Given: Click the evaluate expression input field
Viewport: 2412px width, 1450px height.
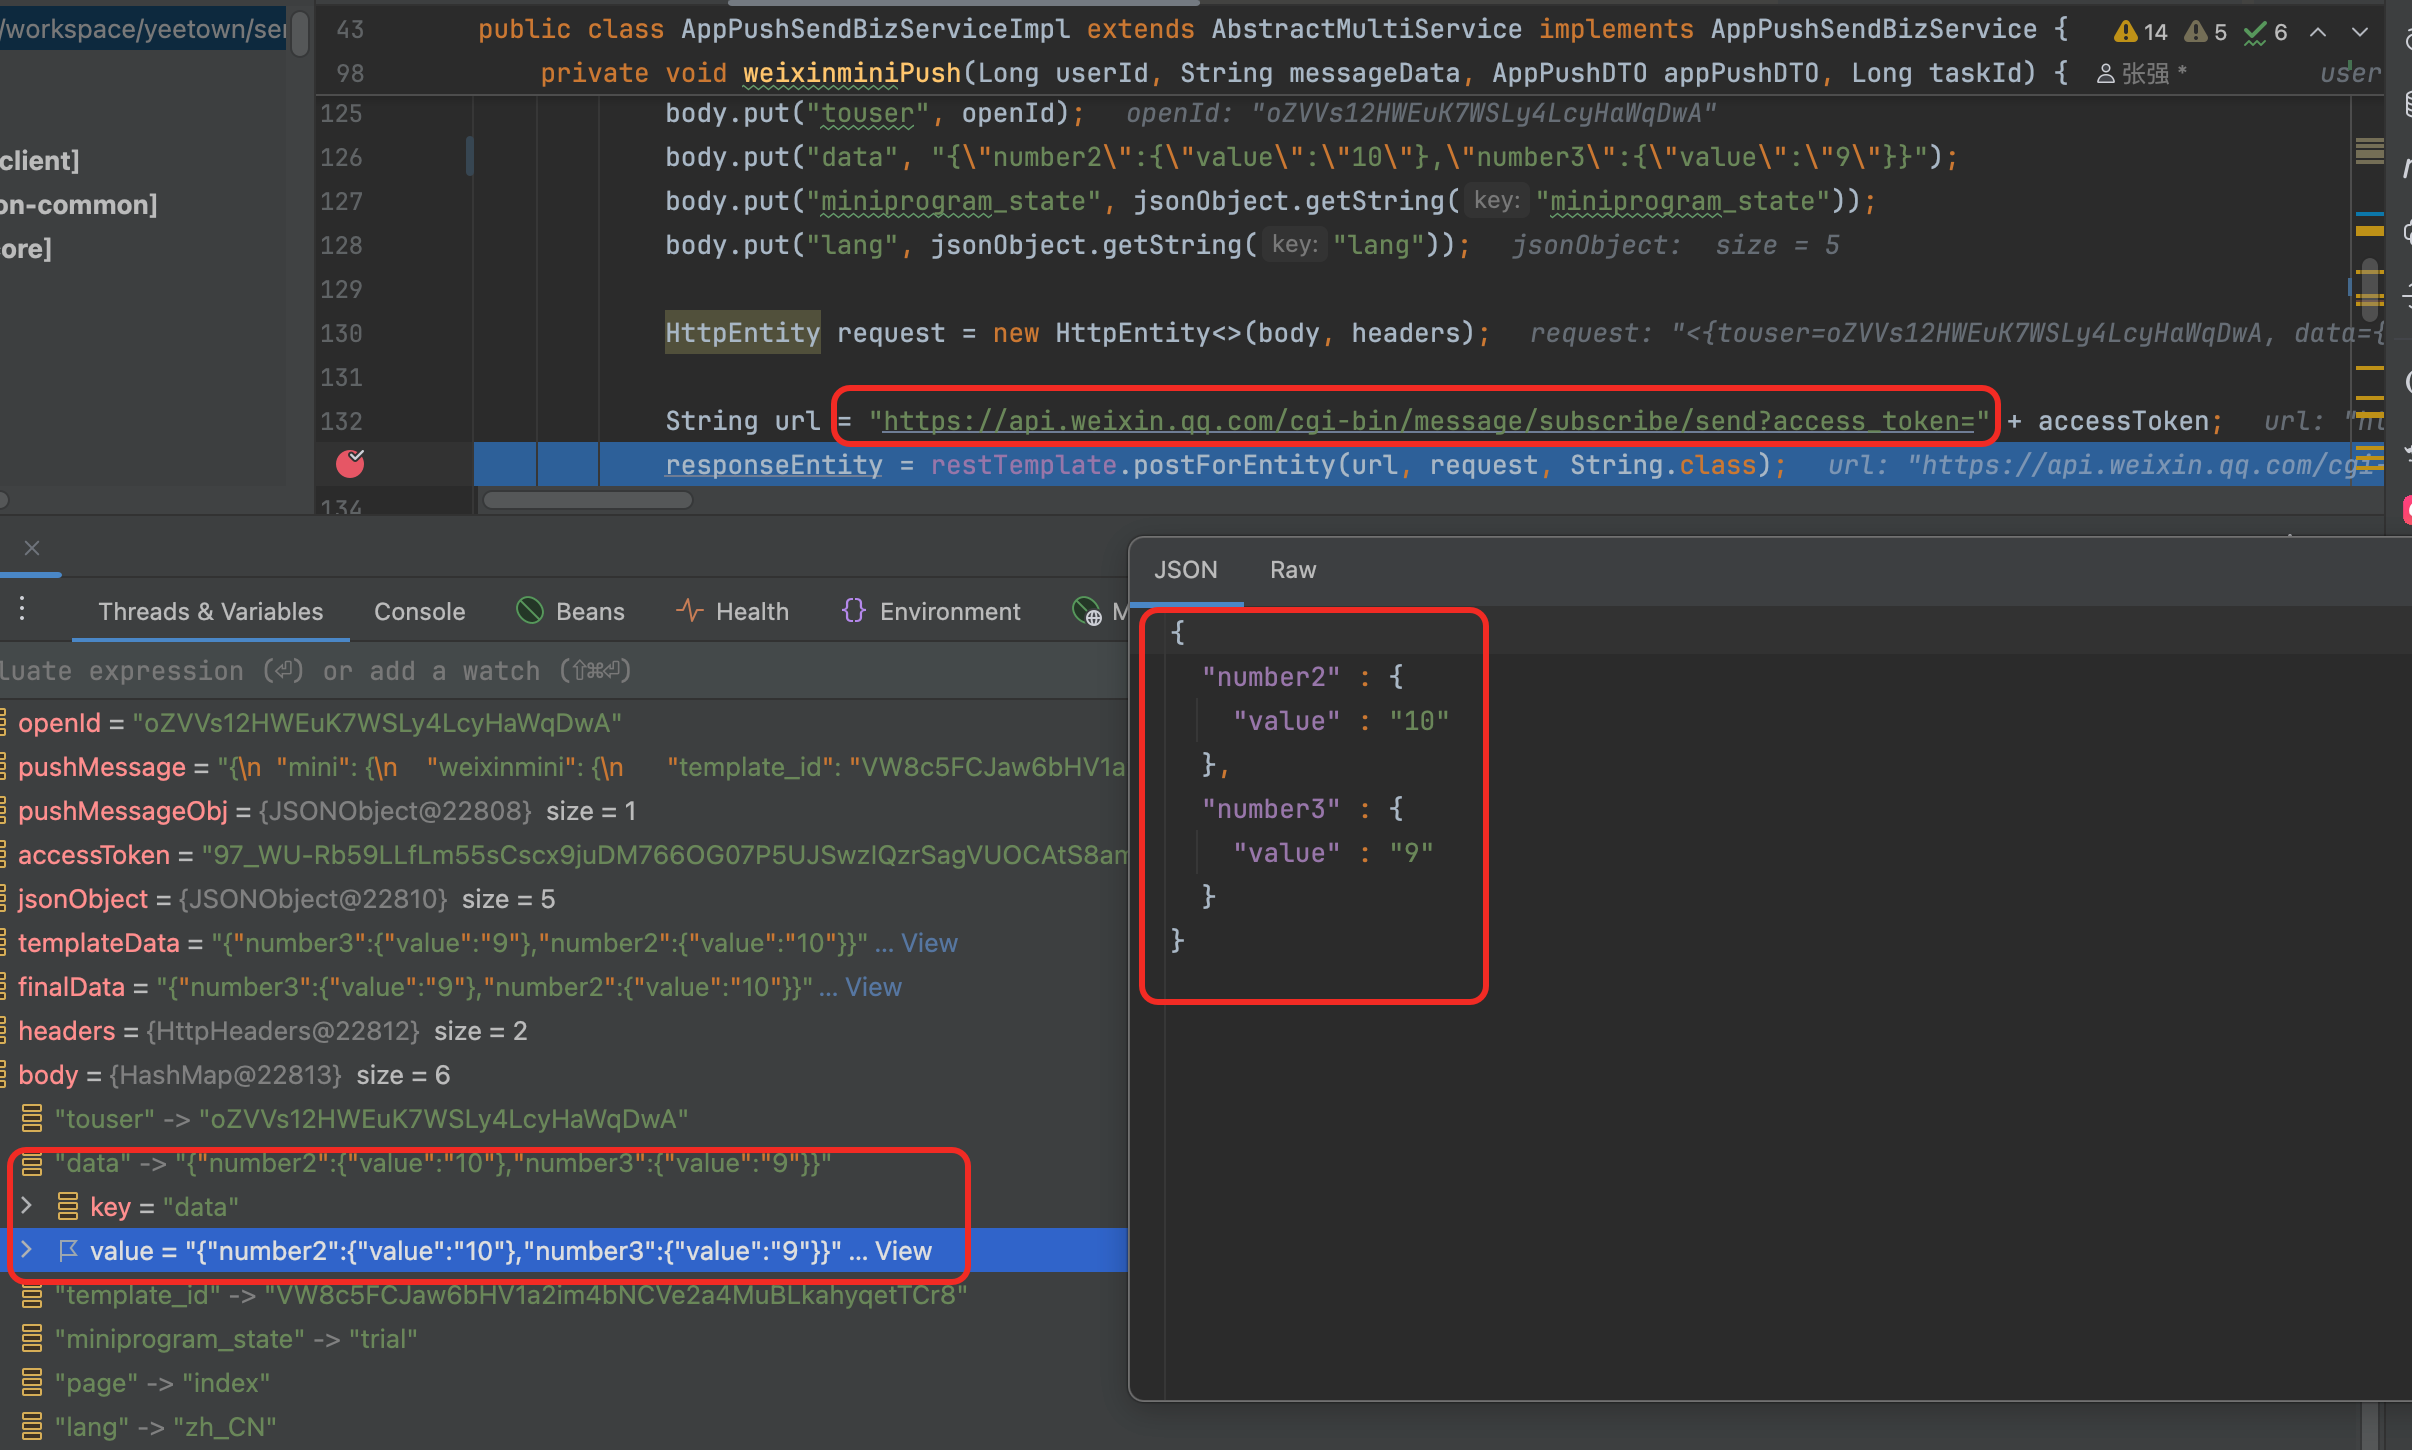Looking at the screenshot, I should 400,671.
